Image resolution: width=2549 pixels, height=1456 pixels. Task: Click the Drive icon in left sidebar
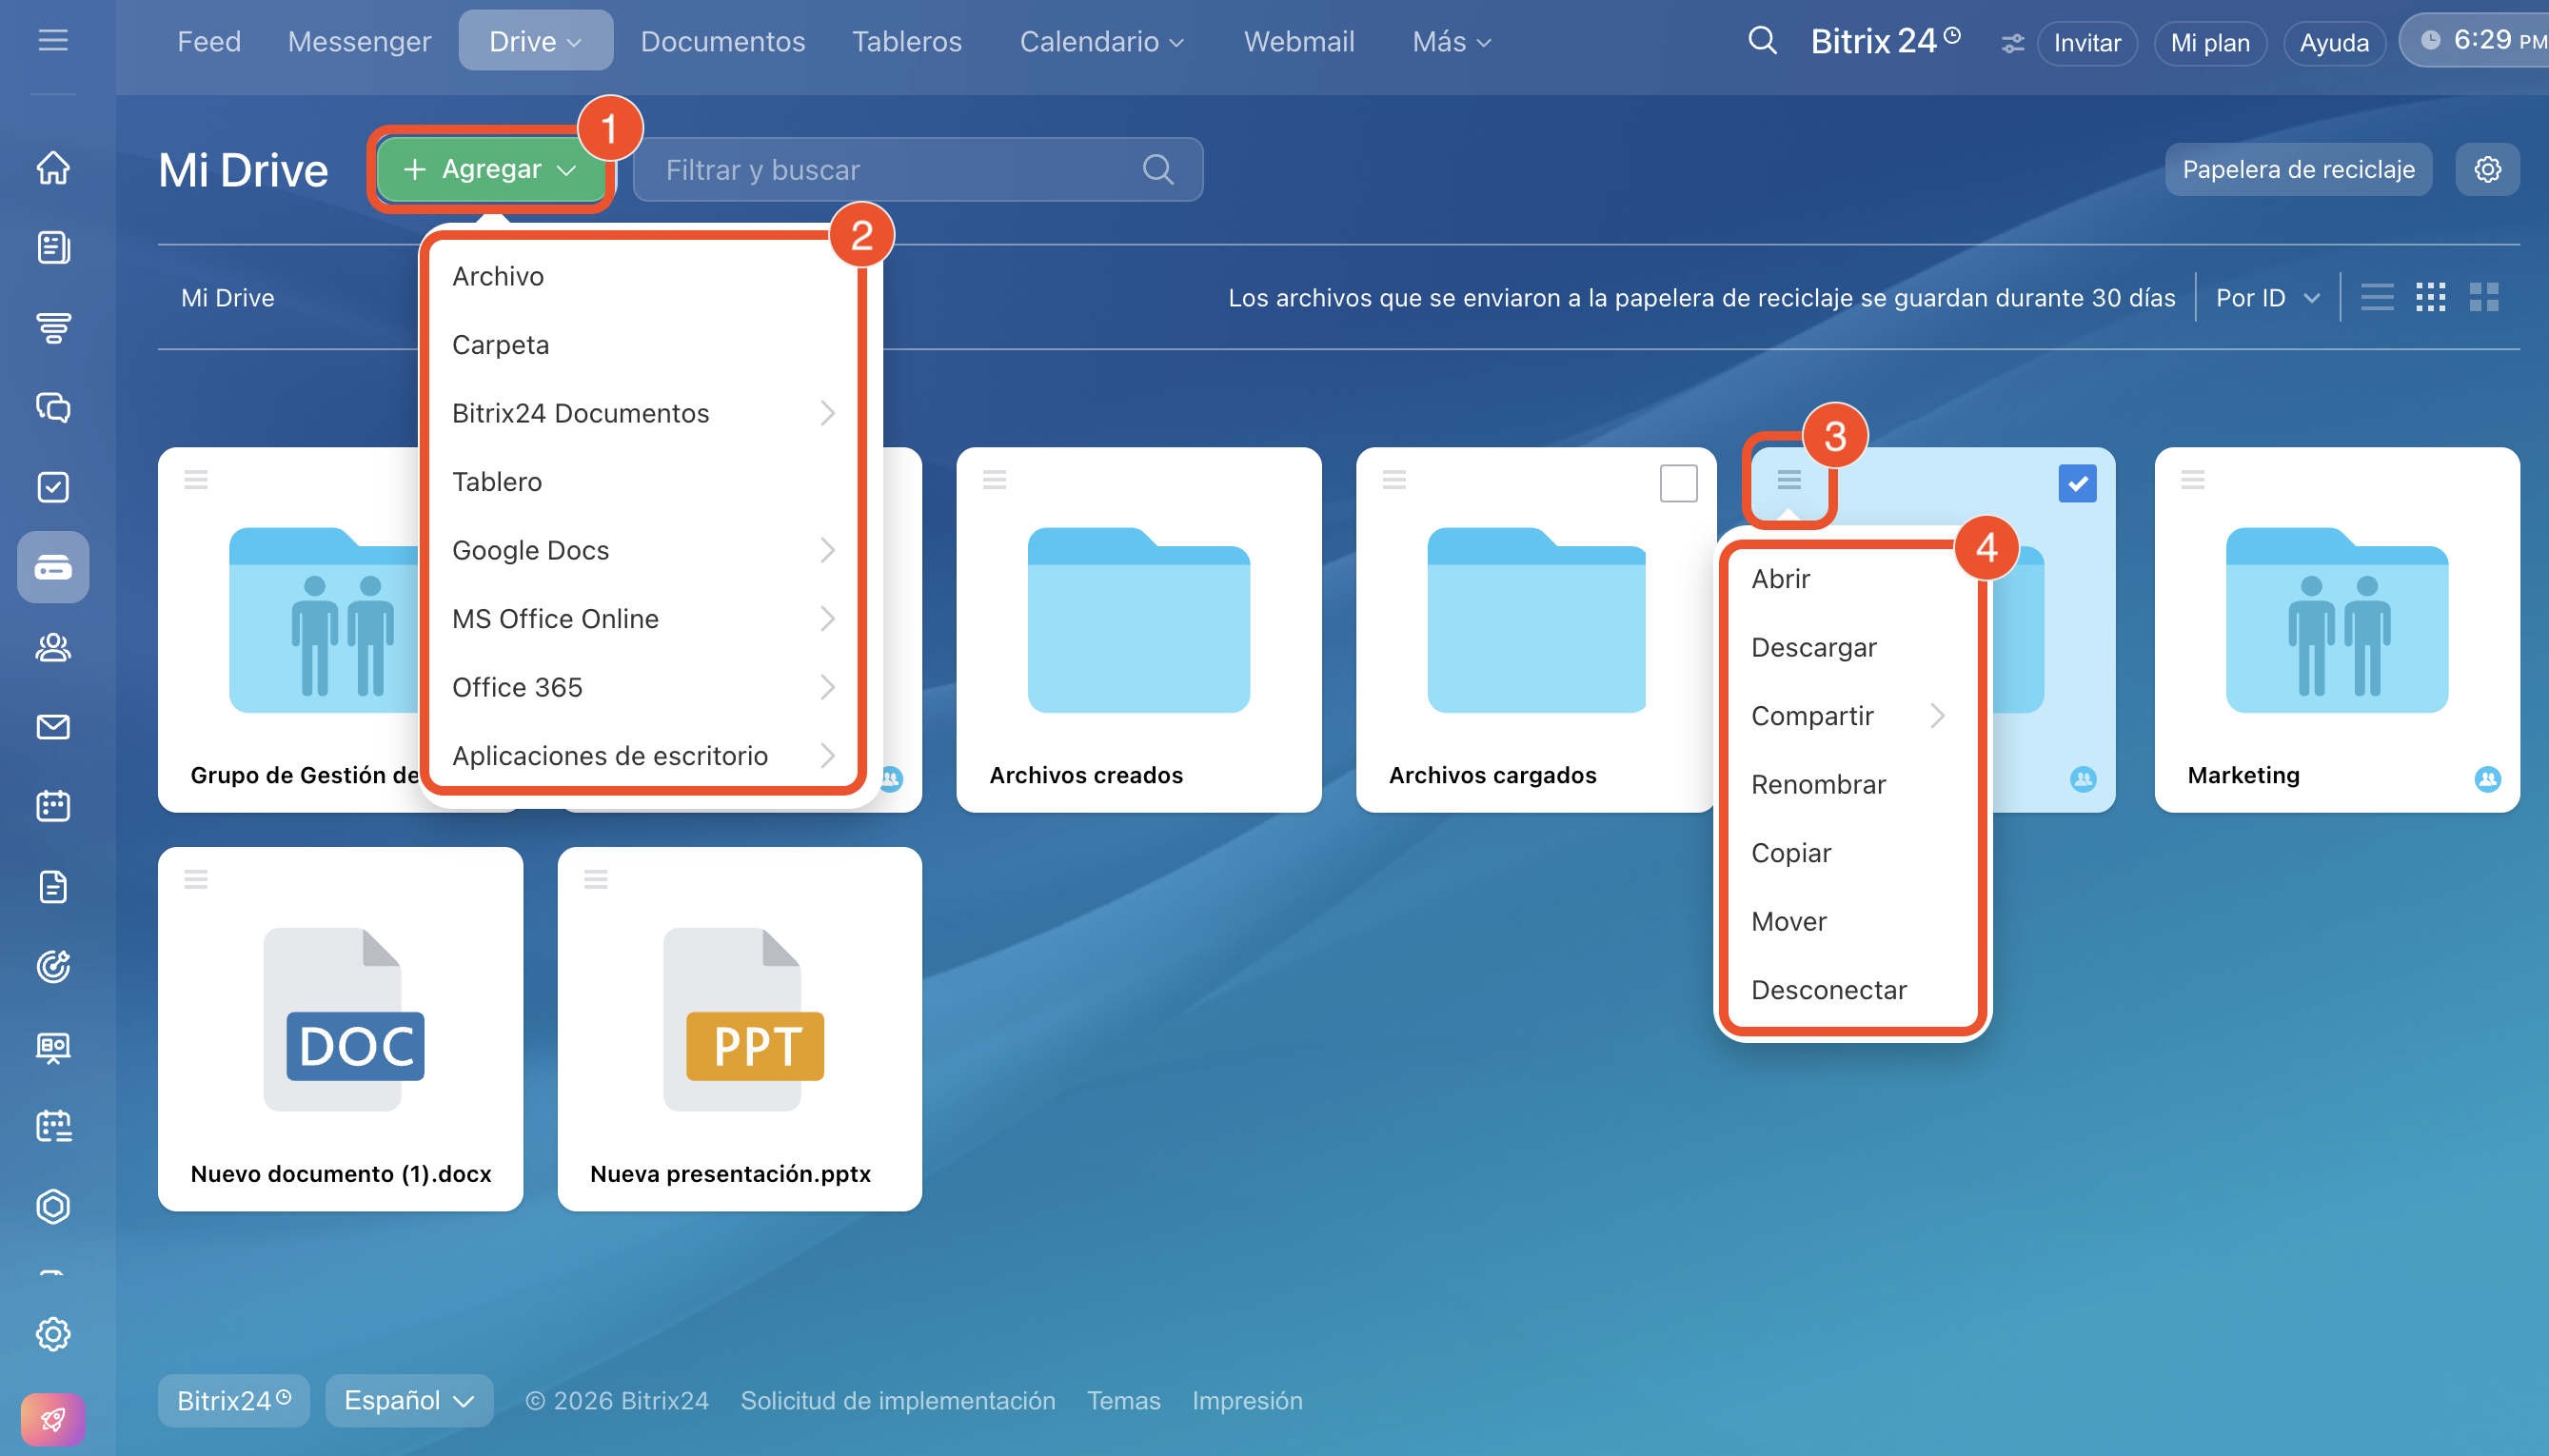point(53,568)
